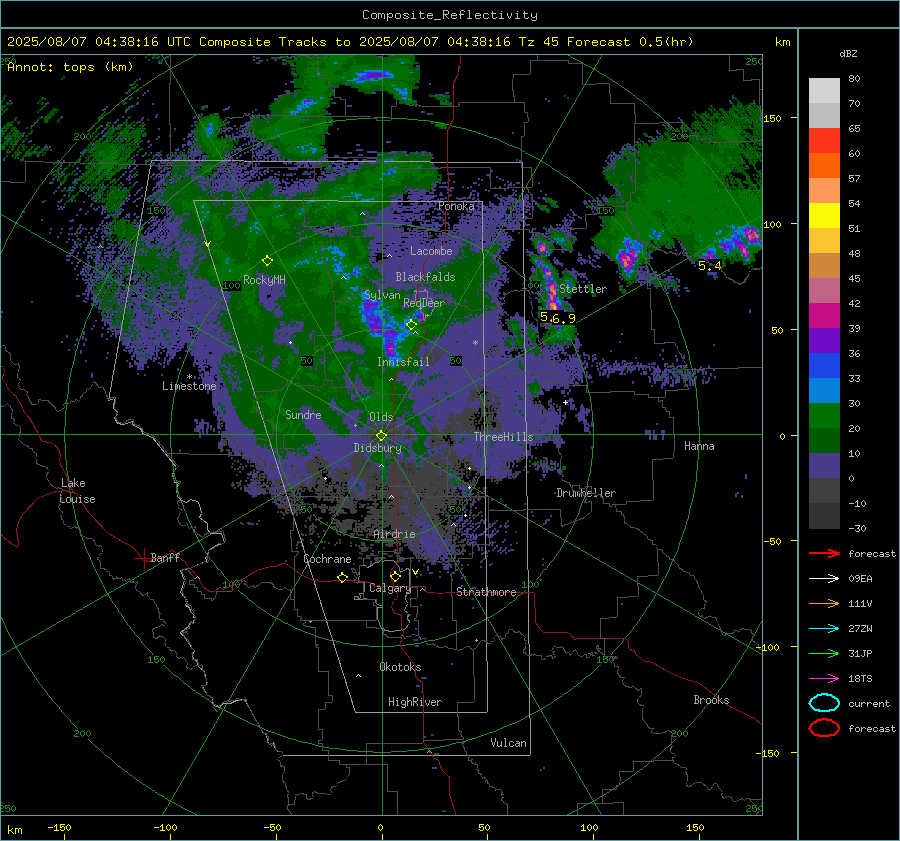The height and width of the screenshot is (841, 900).
Task: Click the Innisfail city label
Action: click(403, 362)
